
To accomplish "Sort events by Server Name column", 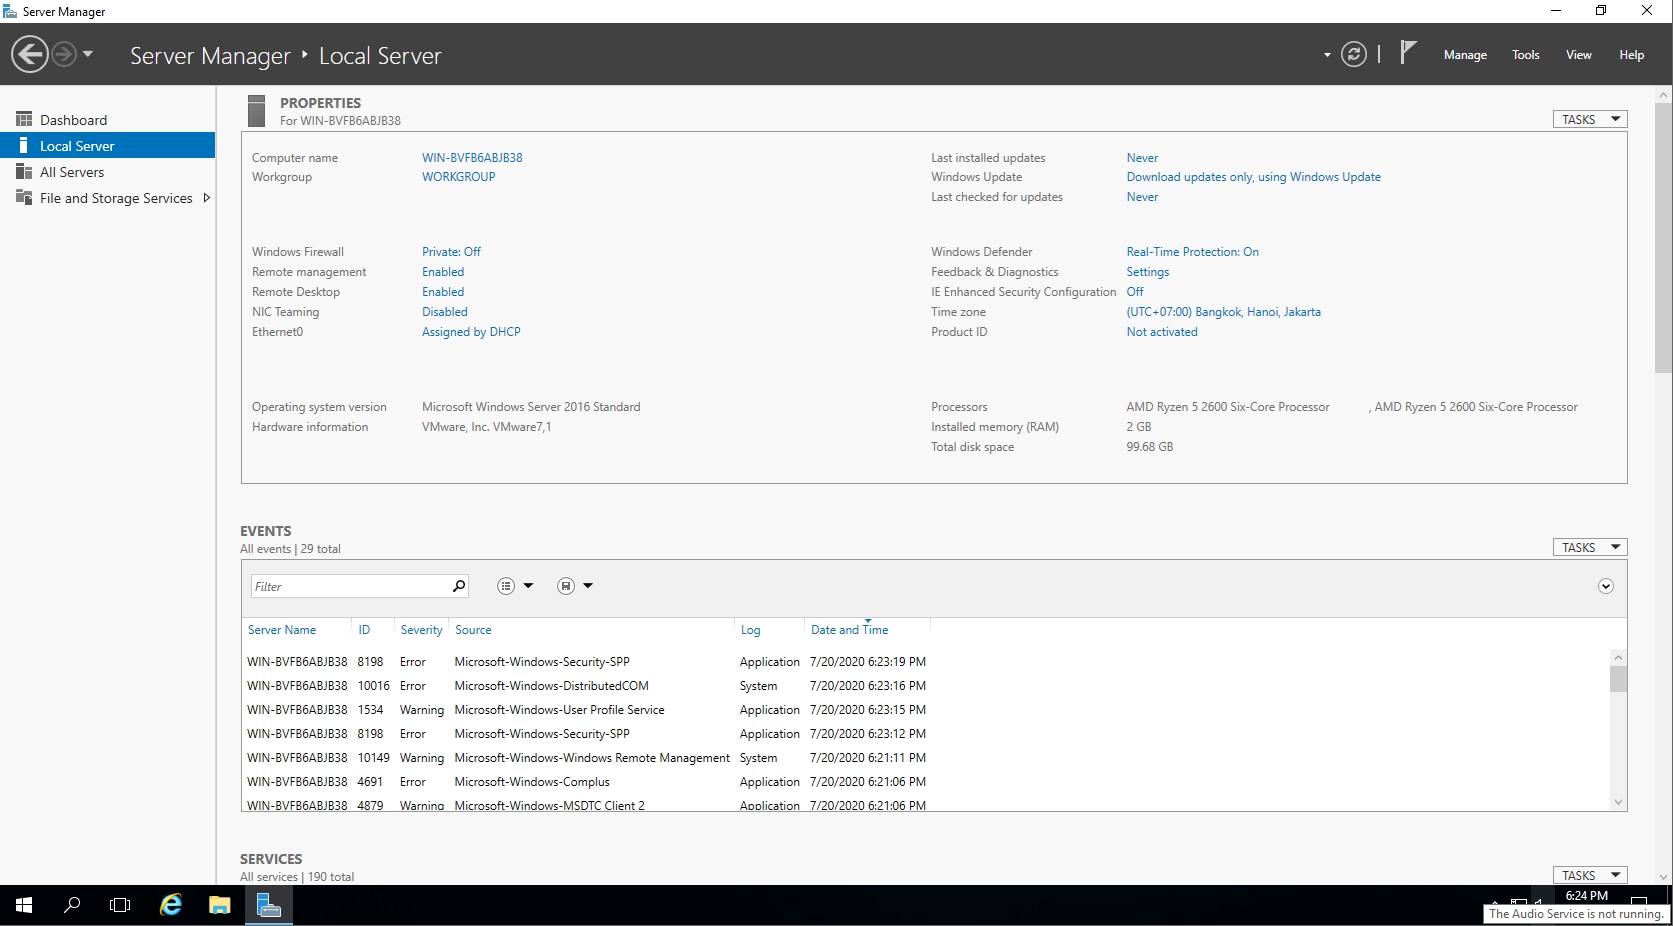I will pyautogui.click(x=282, y=630).
